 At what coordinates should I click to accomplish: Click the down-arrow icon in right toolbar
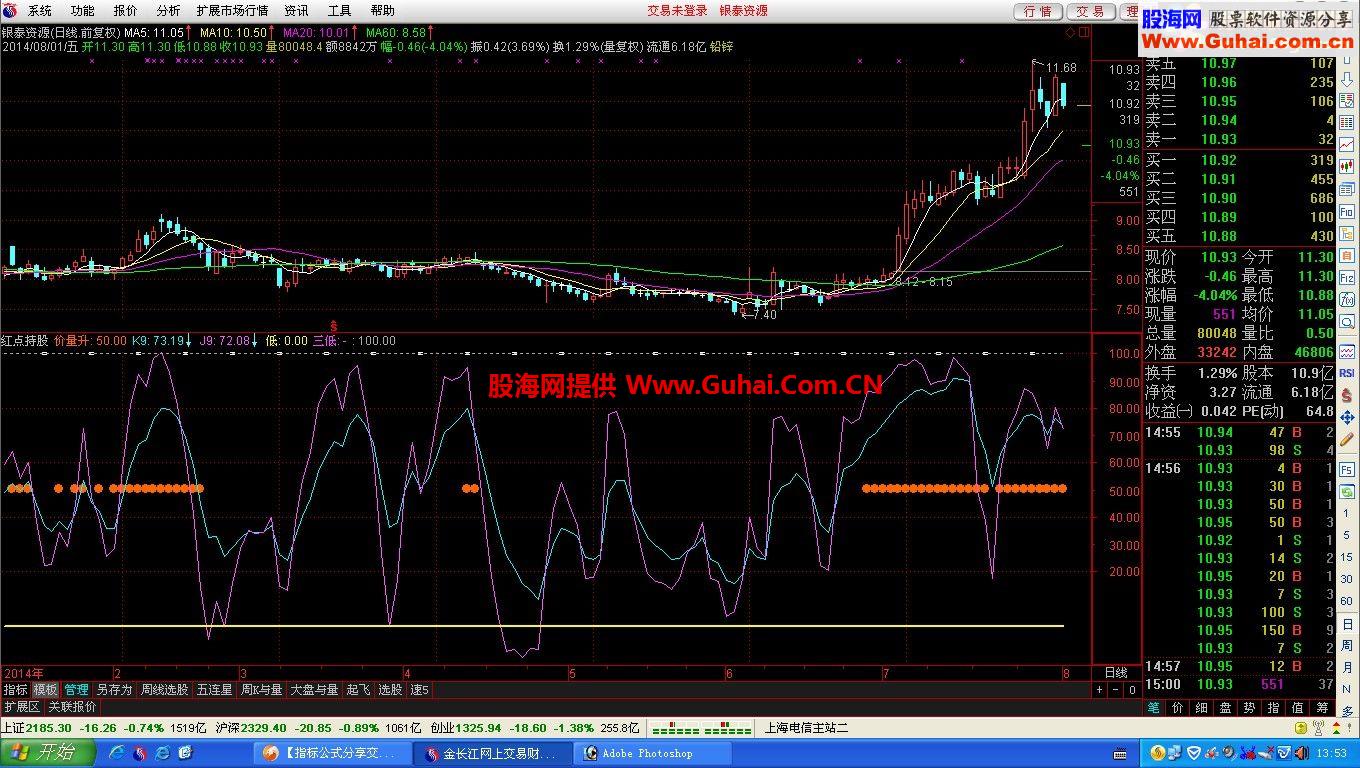(1347, 79)
